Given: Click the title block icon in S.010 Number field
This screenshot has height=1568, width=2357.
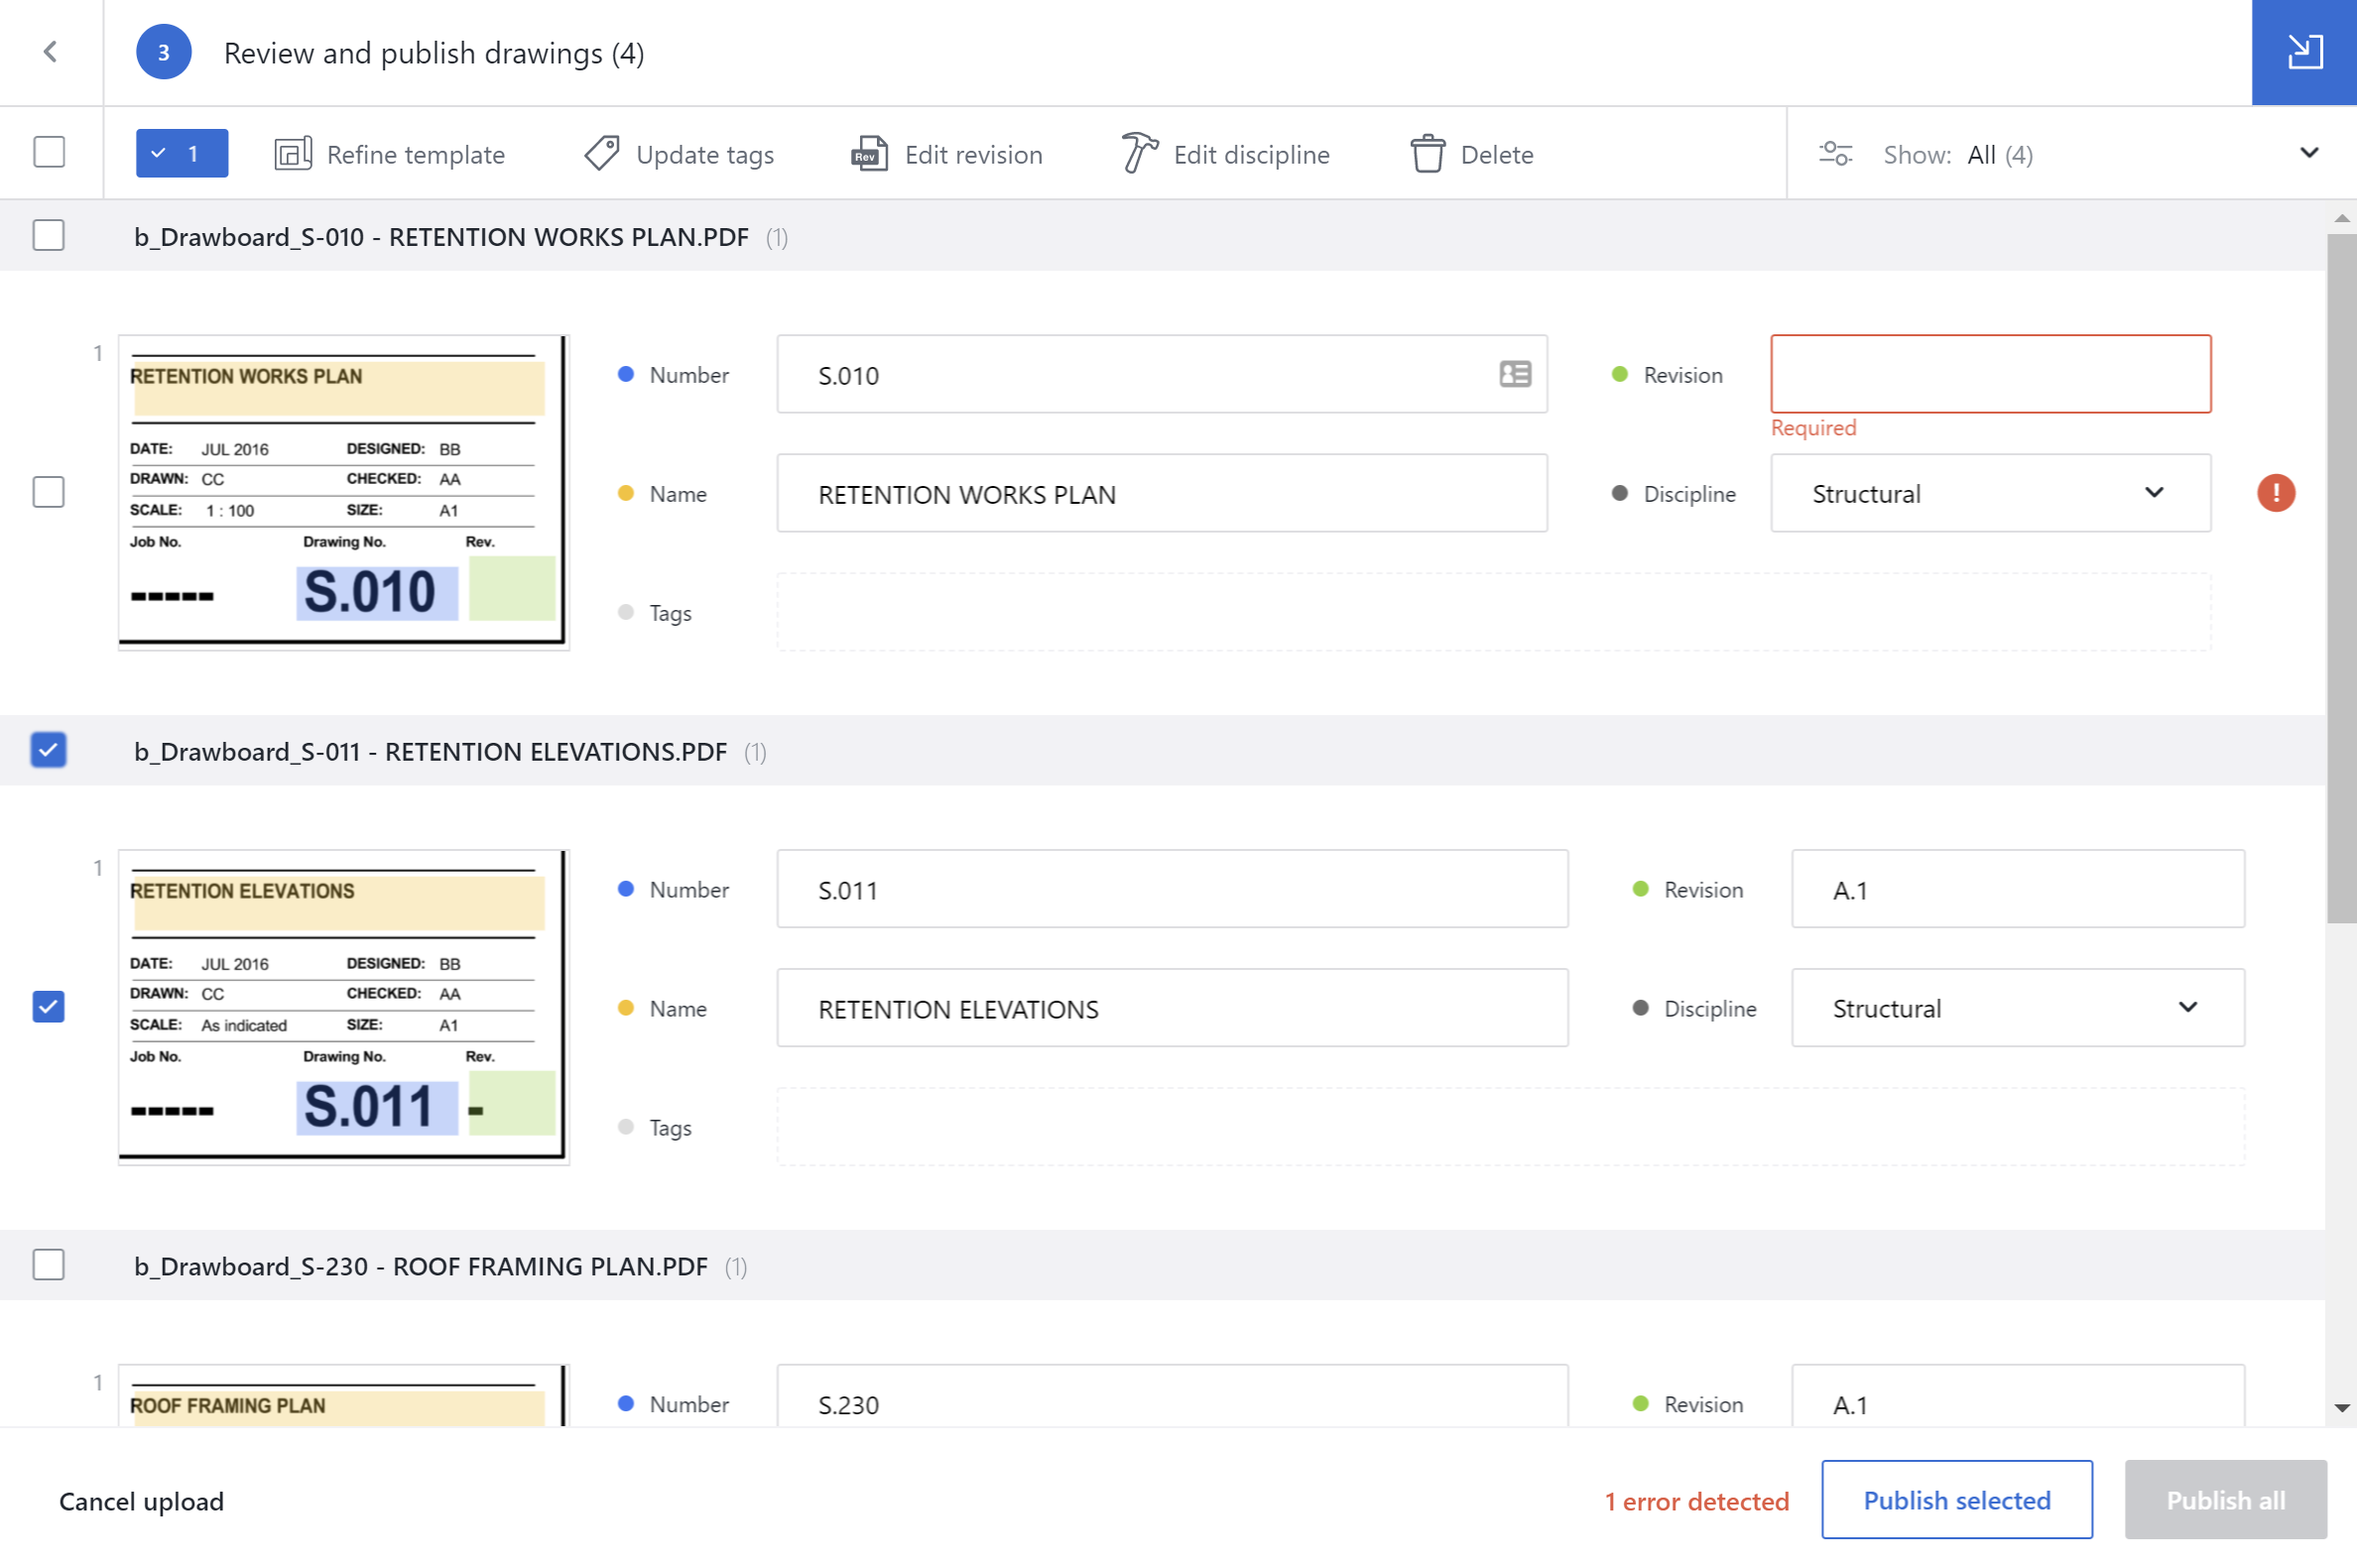Looking at the screenshot, I should (1515, 374).
